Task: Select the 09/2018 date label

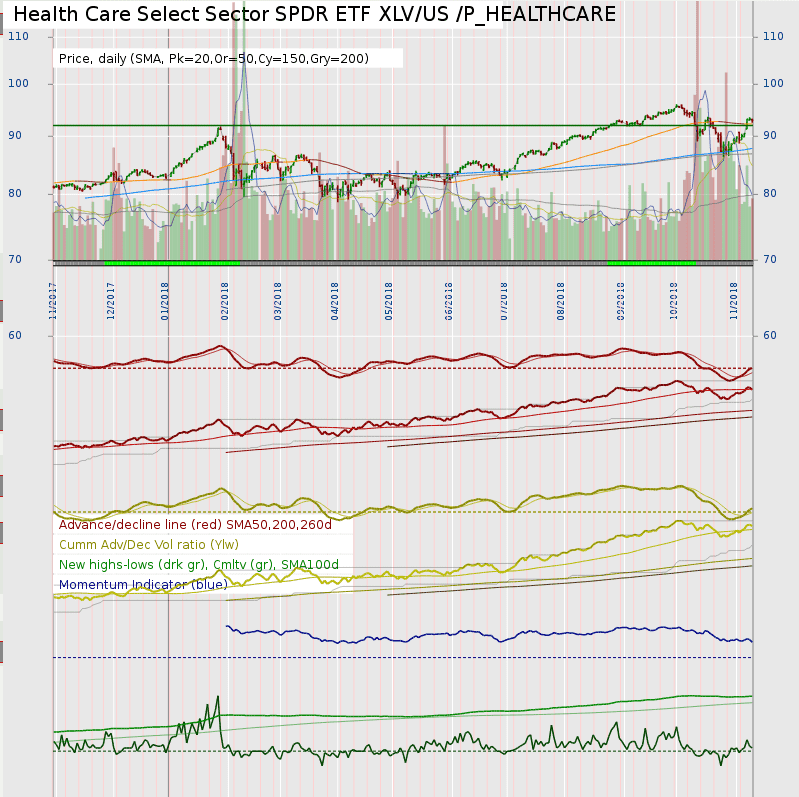Action: [621, 301]
